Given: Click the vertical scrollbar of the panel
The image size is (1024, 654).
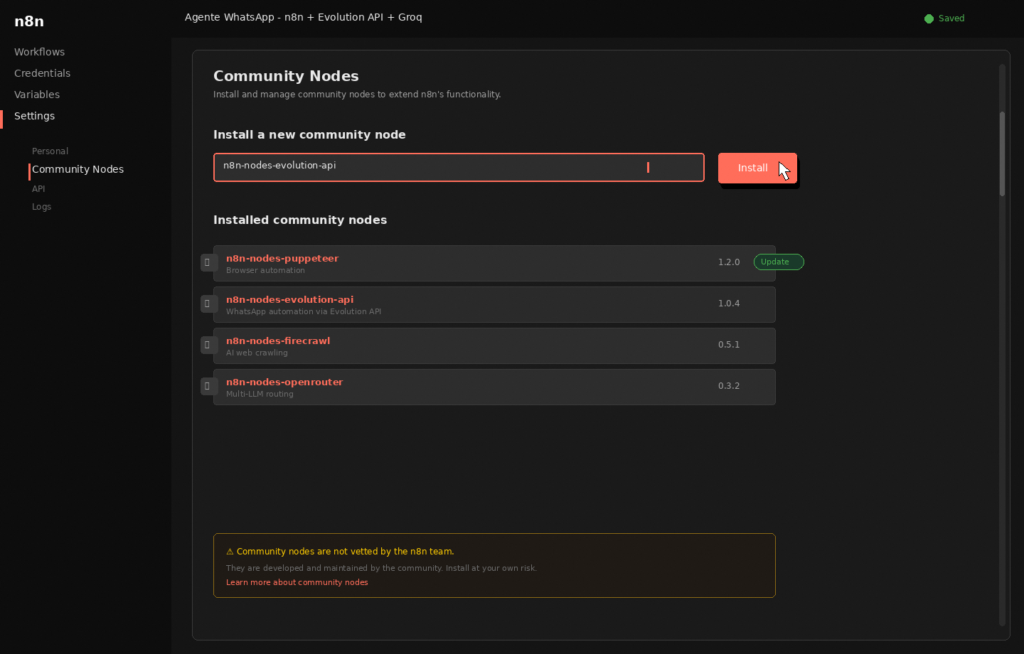Looking at the screenshot, I should pos(1002,154).
